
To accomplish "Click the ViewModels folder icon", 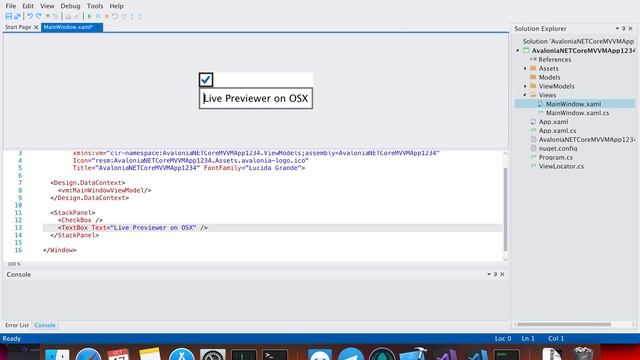I will pos(533,86).
